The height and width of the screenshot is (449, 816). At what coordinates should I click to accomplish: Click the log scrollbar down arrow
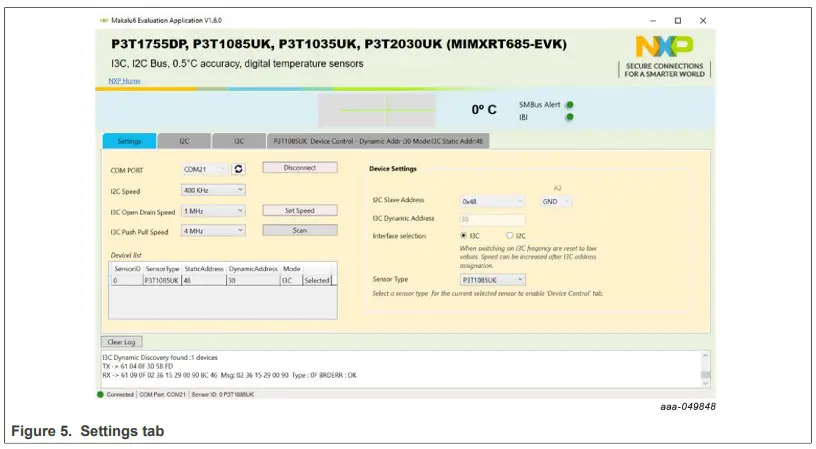705,383
